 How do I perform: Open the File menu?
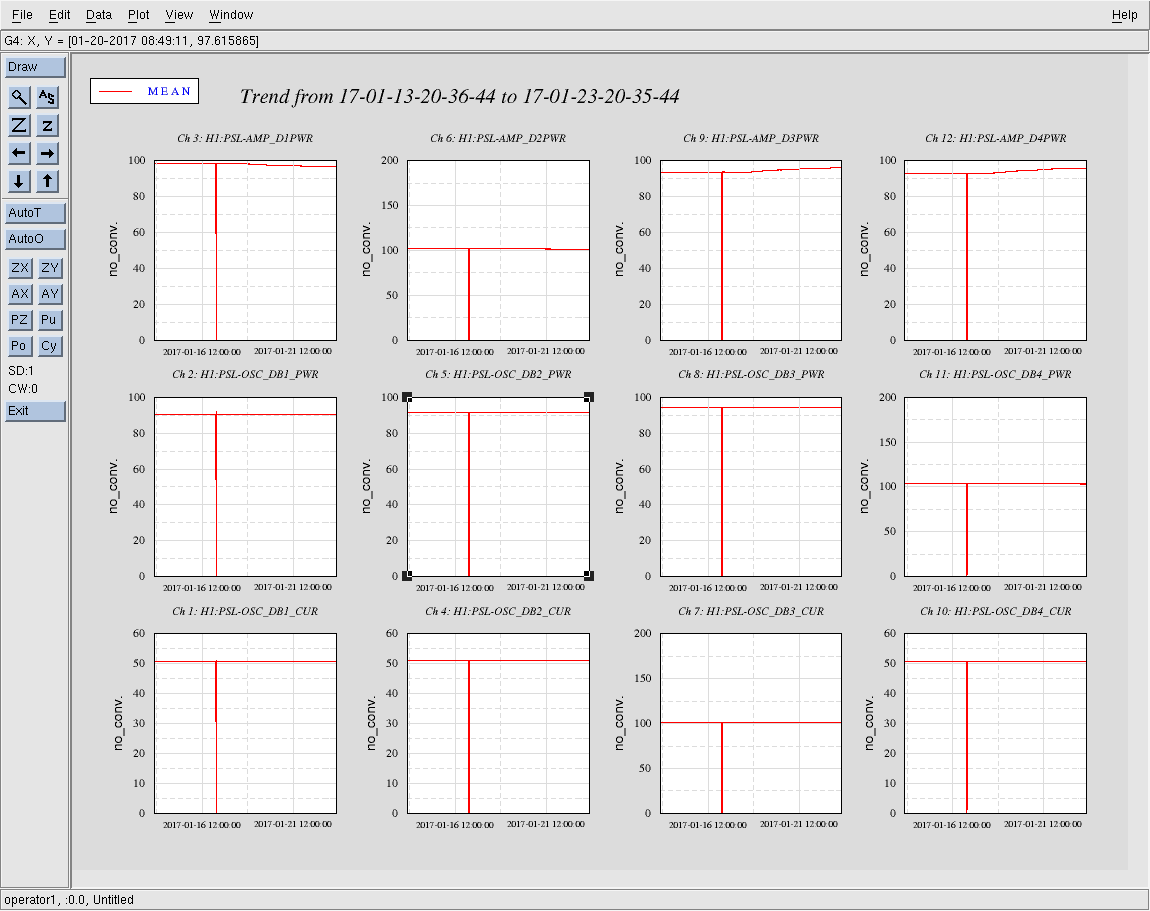22,15
